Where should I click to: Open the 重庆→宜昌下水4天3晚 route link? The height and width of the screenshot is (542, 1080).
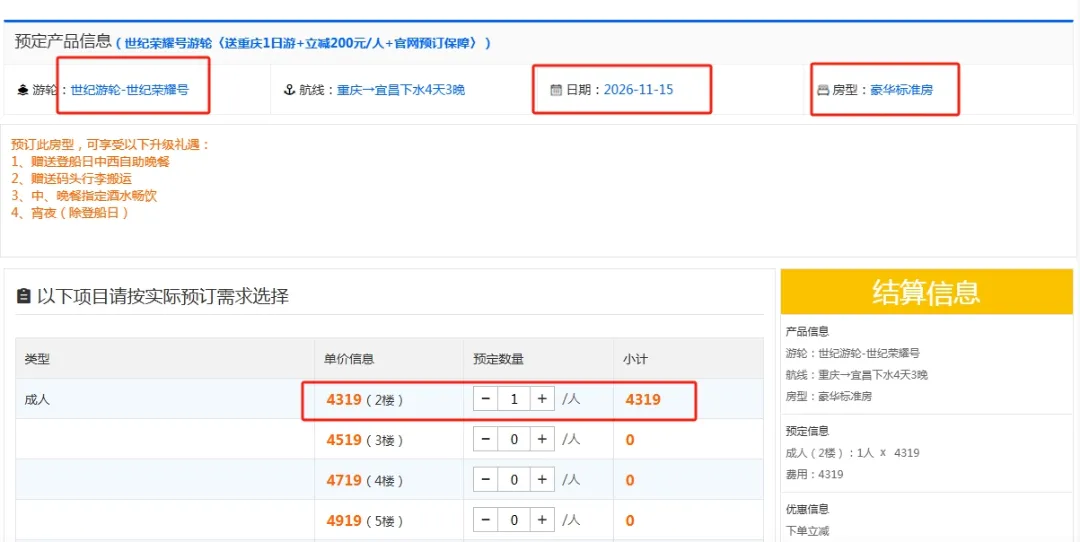[401, 90]
